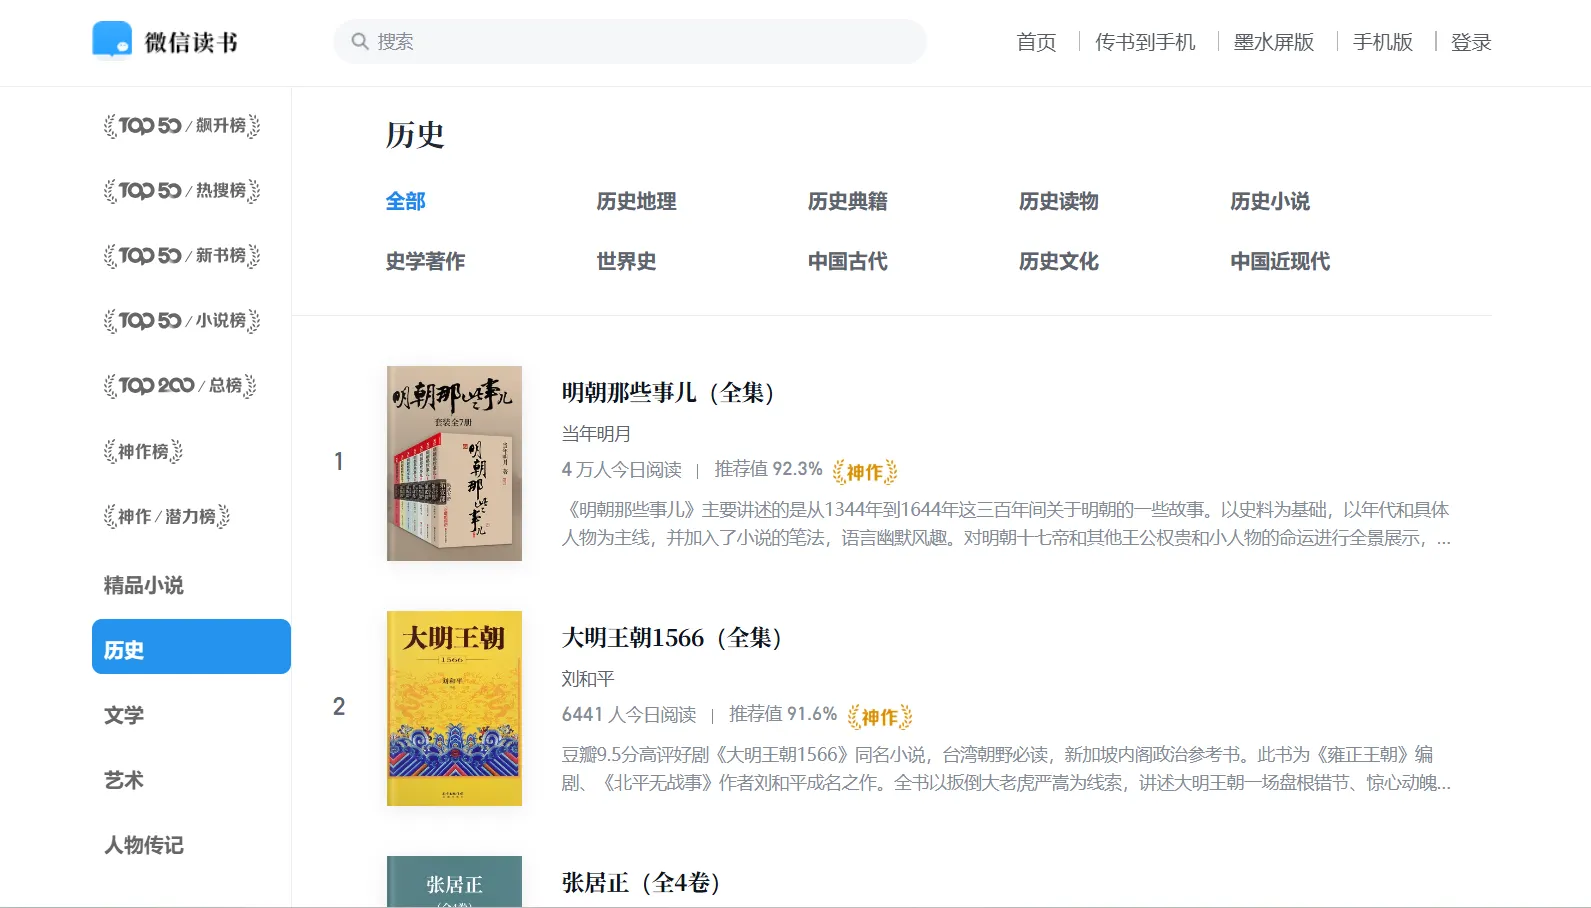Click the 明朝那些事儿 book description
The height and width of the screenshot is (908, 1591).
[x=1006, y=524]
